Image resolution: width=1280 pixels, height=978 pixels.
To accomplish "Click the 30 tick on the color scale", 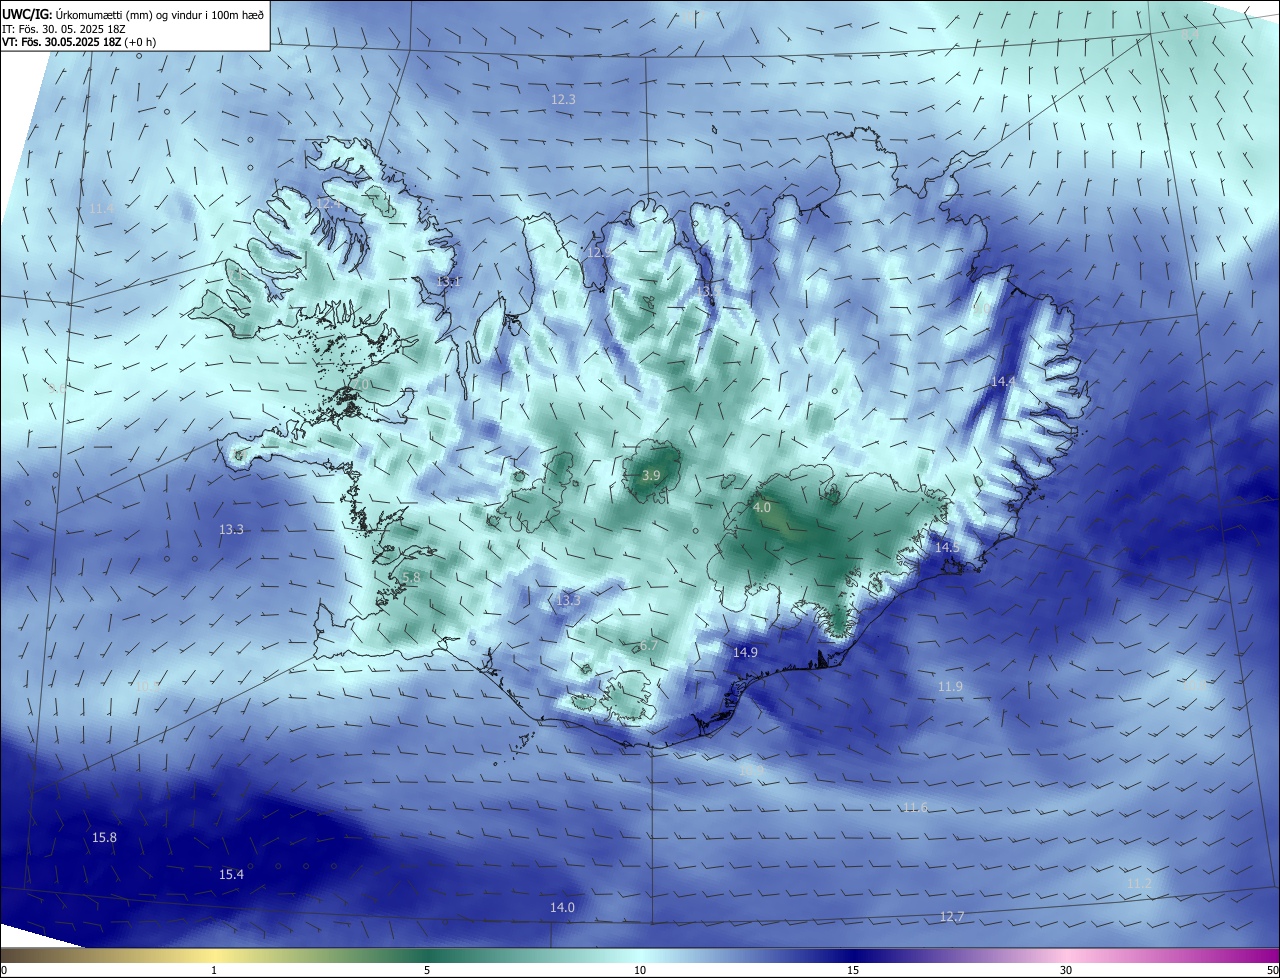I will (x=1066, y=970).
